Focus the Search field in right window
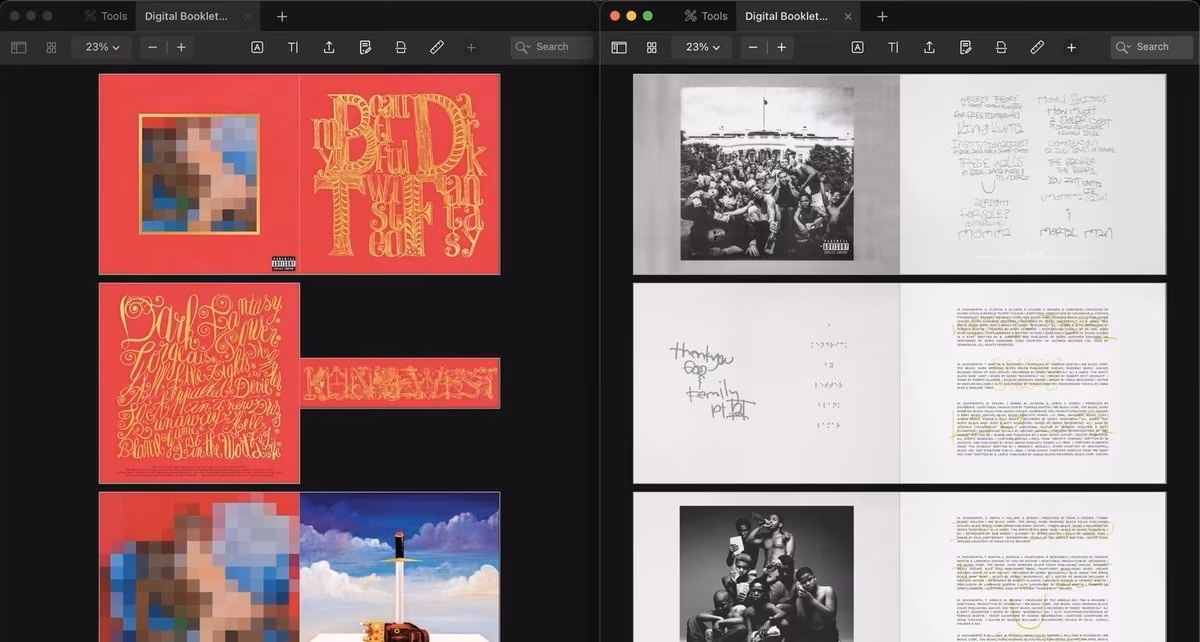This screenshot has width=1200, height=642. click(x=1151, y=47)
